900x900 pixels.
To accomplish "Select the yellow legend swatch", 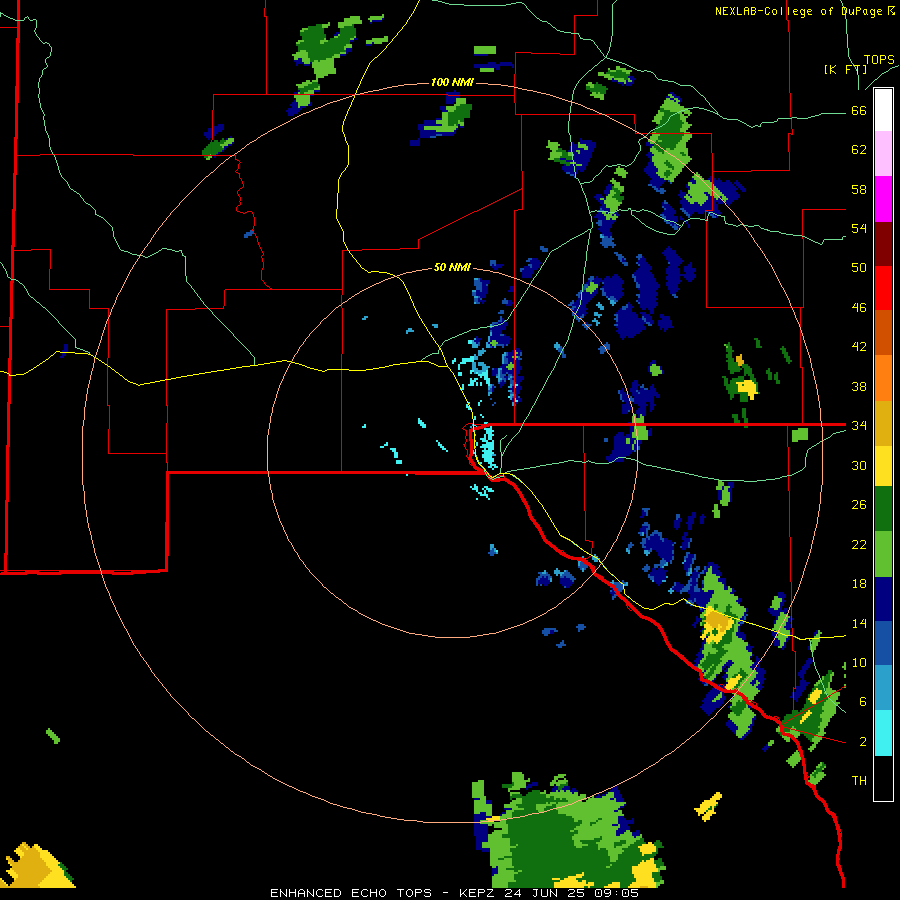I will [883, 466].
